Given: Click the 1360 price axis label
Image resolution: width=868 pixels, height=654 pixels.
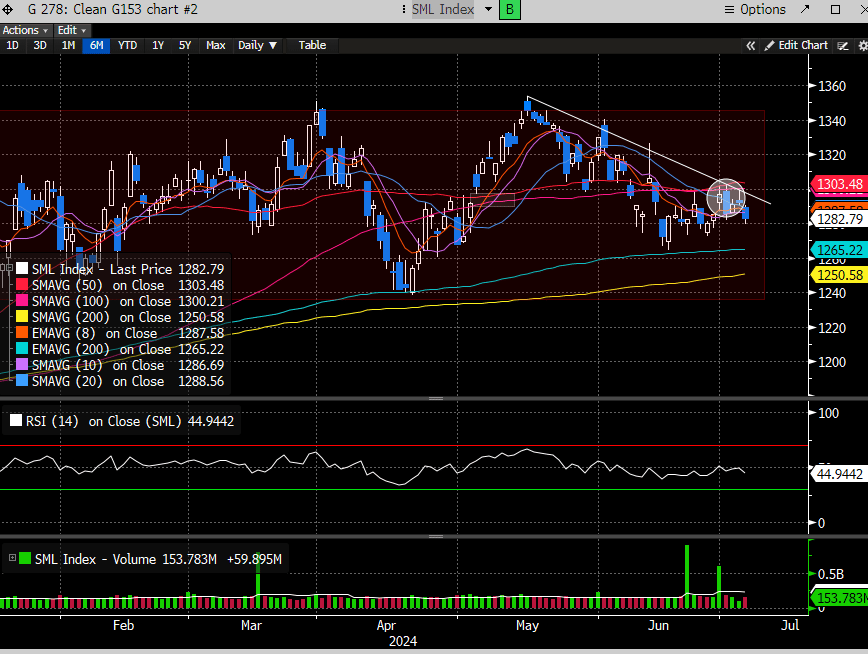Looking at the screenshot, I should [x=832, y=86].
